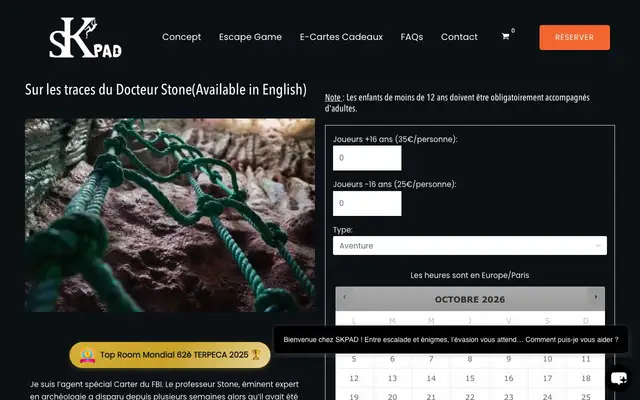Image resolution: width=640 pixels, height=400 pixels.
Task: Open E-Cartes Cadeaux page
Action: click(341, 37)
